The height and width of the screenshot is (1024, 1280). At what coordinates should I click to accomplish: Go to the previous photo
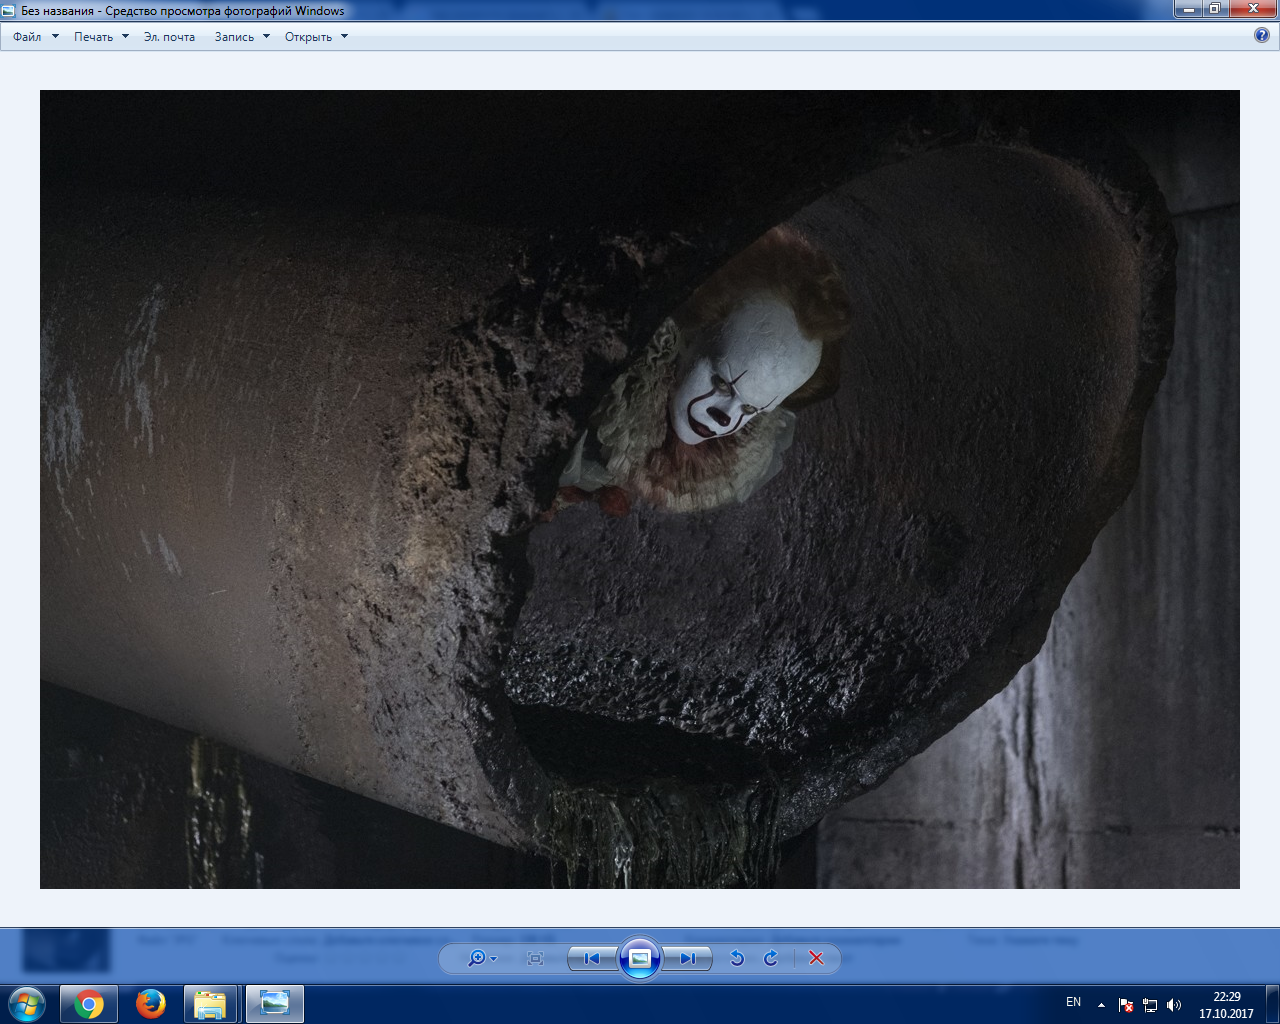click(592, 958)
